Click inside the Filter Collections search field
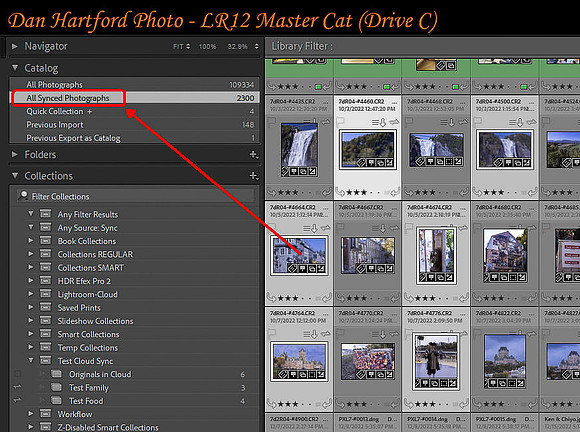Image resolution: width=580 pixels, height=432 pixels. 136,196
